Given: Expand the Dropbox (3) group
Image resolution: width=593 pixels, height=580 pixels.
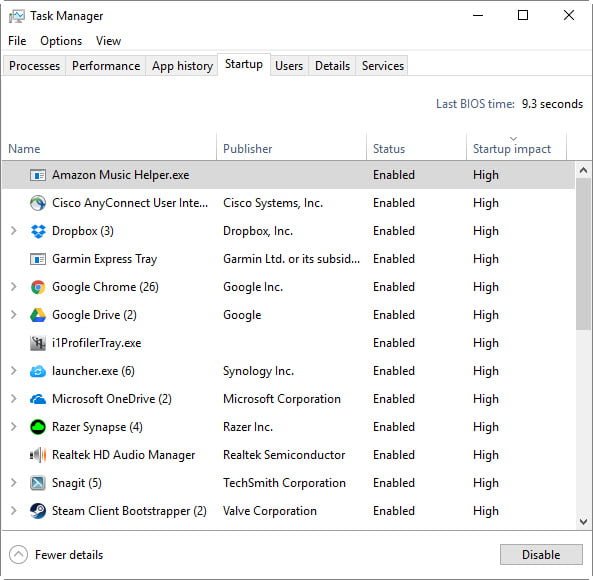Looking at the screenshot, I should point(14,231).
